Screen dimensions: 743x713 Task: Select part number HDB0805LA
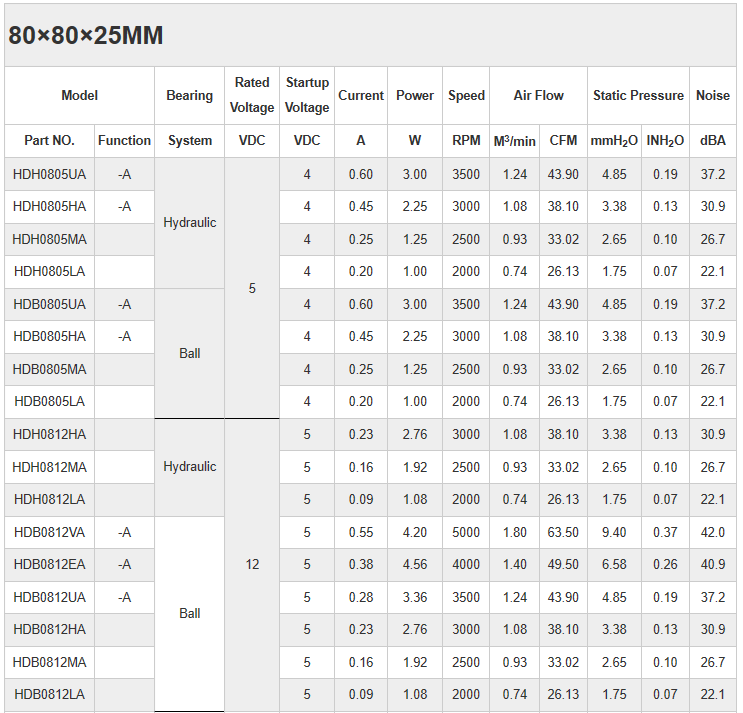(x=50, y=401)
